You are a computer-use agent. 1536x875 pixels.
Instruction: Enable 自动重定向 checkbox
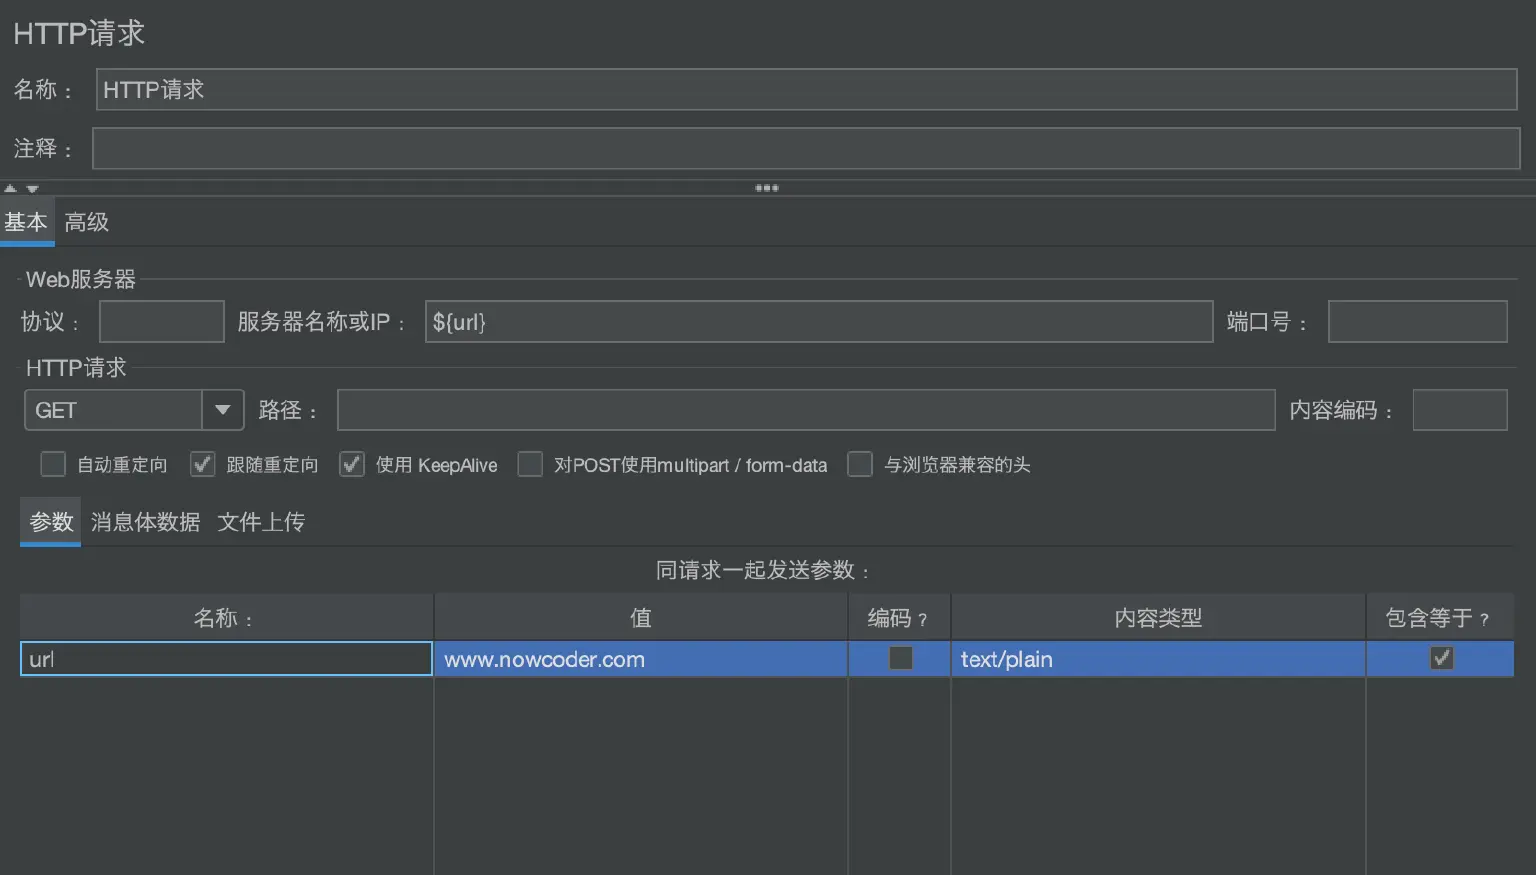pos(52,463)
